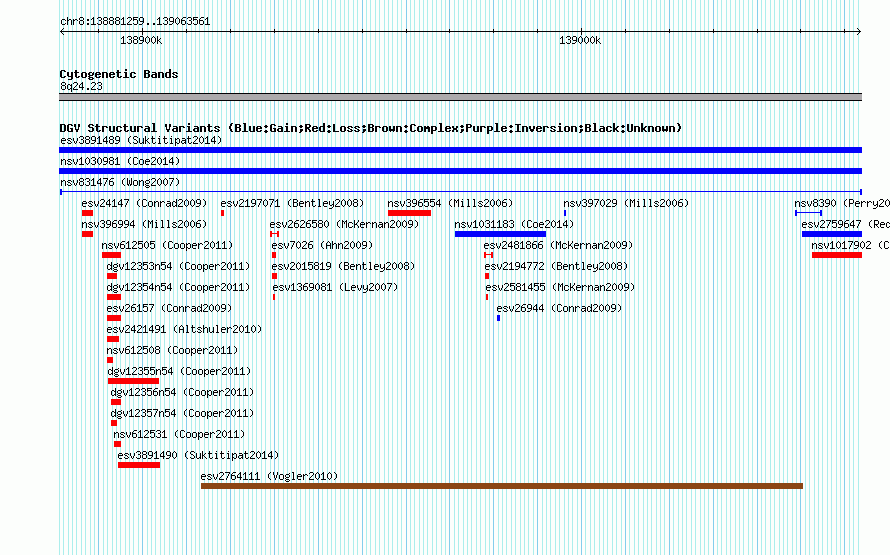Click dgv12353n54 (Cooper2011) label
Viewport: 890px width, 555px height.
[178, 266]
